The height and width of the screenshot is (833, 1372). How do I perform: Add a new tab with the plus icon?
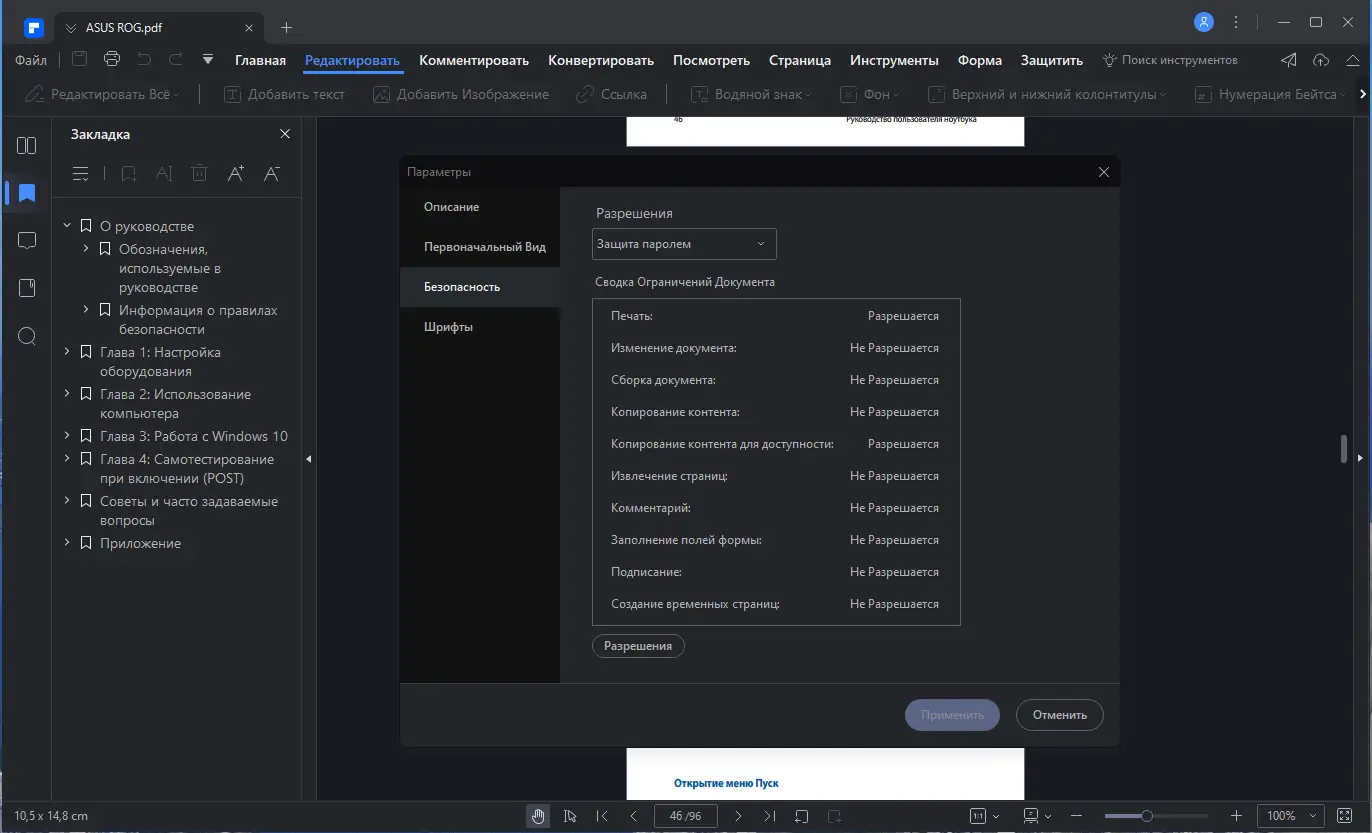tap(287, 27)
